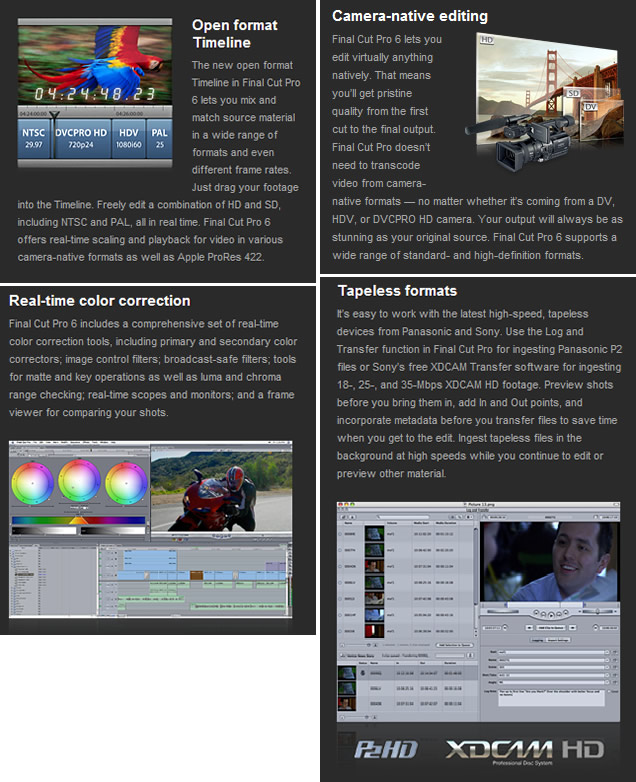Toggle the Good checkbox beside Log Note
Screen dimensions: 636x782
point(609,691)
